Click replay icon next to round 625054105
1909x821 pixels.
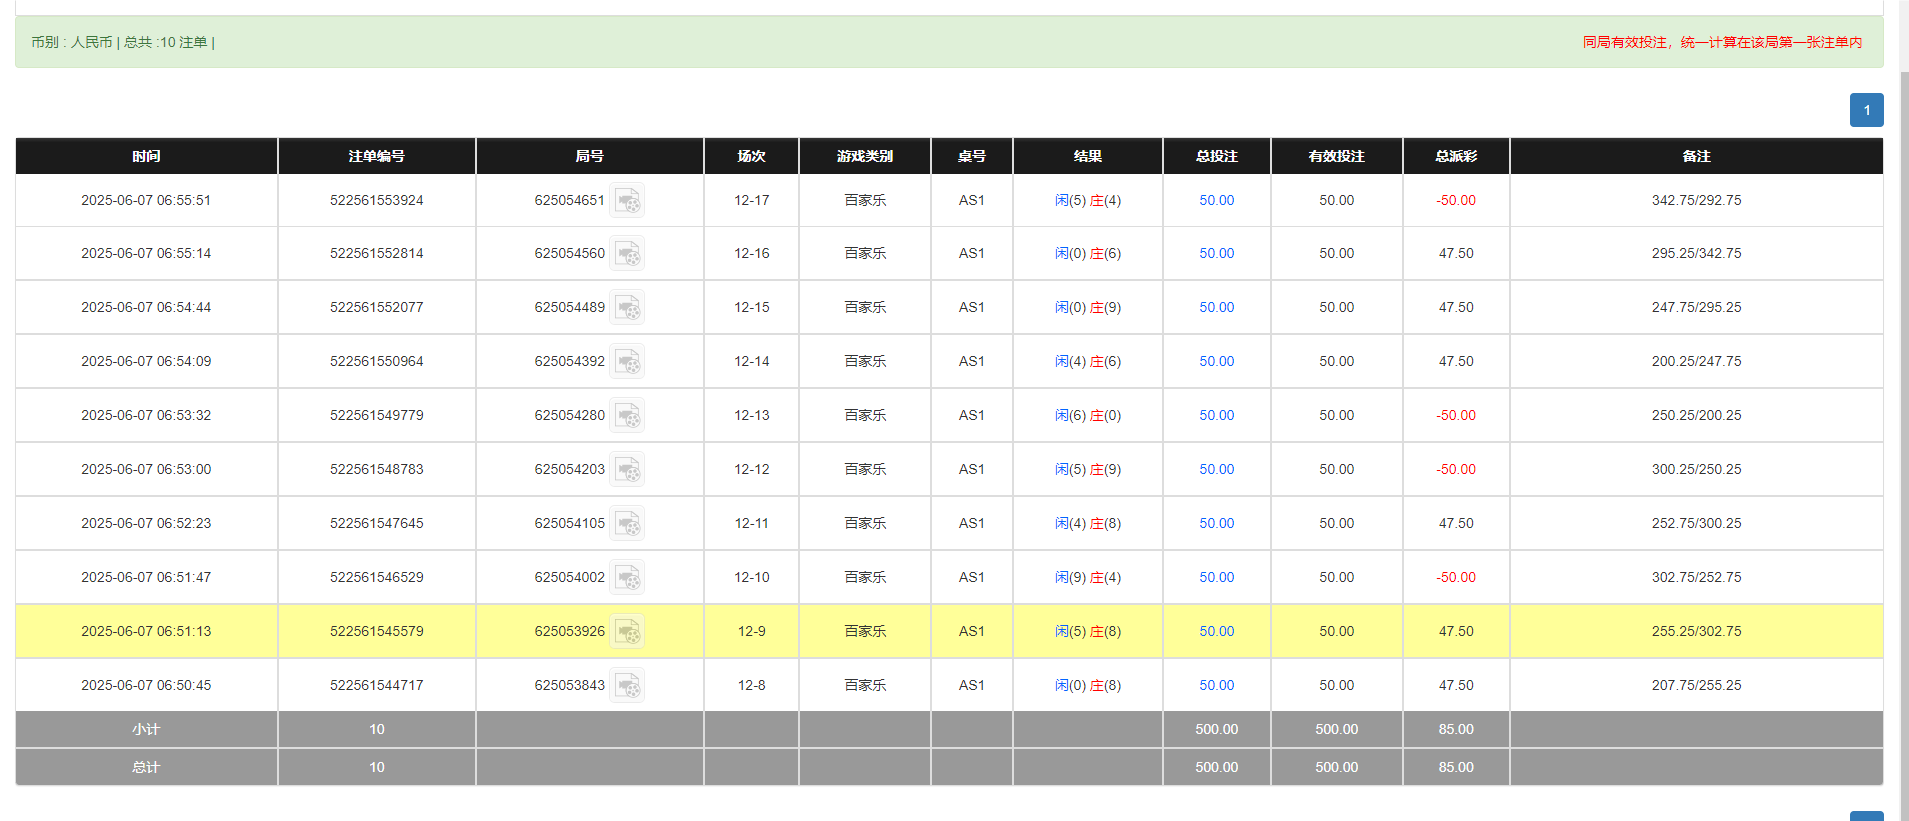click(x=627, y=524)
